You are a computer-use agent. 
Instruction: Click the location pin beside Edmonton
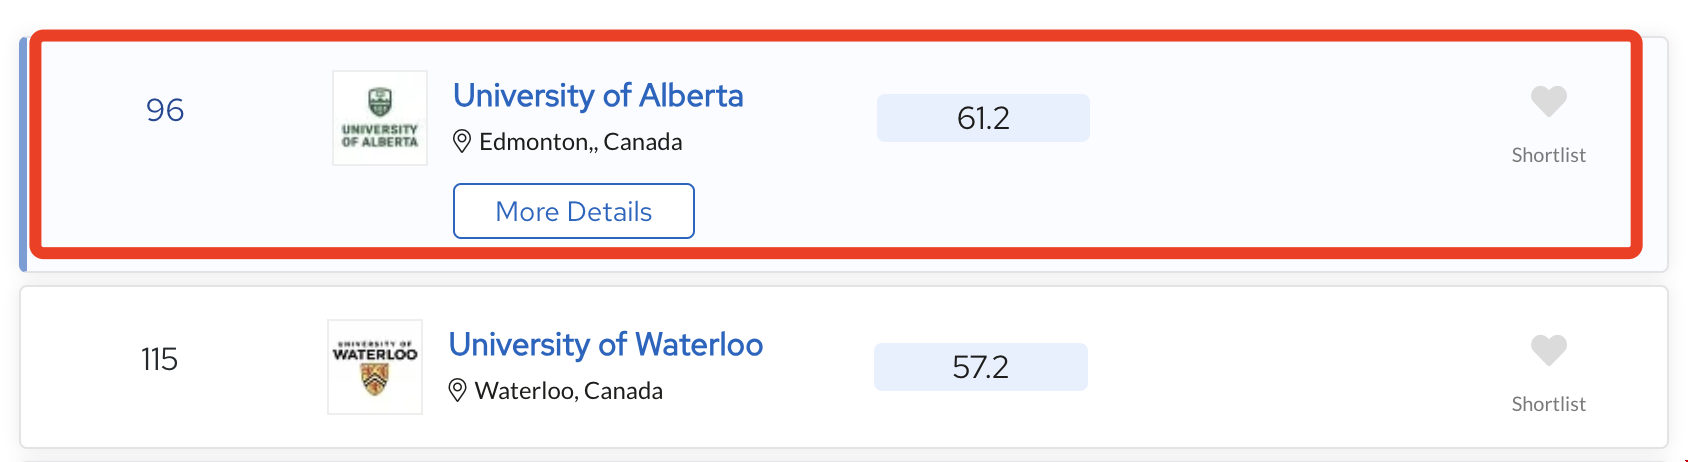(x=462, y=141)
